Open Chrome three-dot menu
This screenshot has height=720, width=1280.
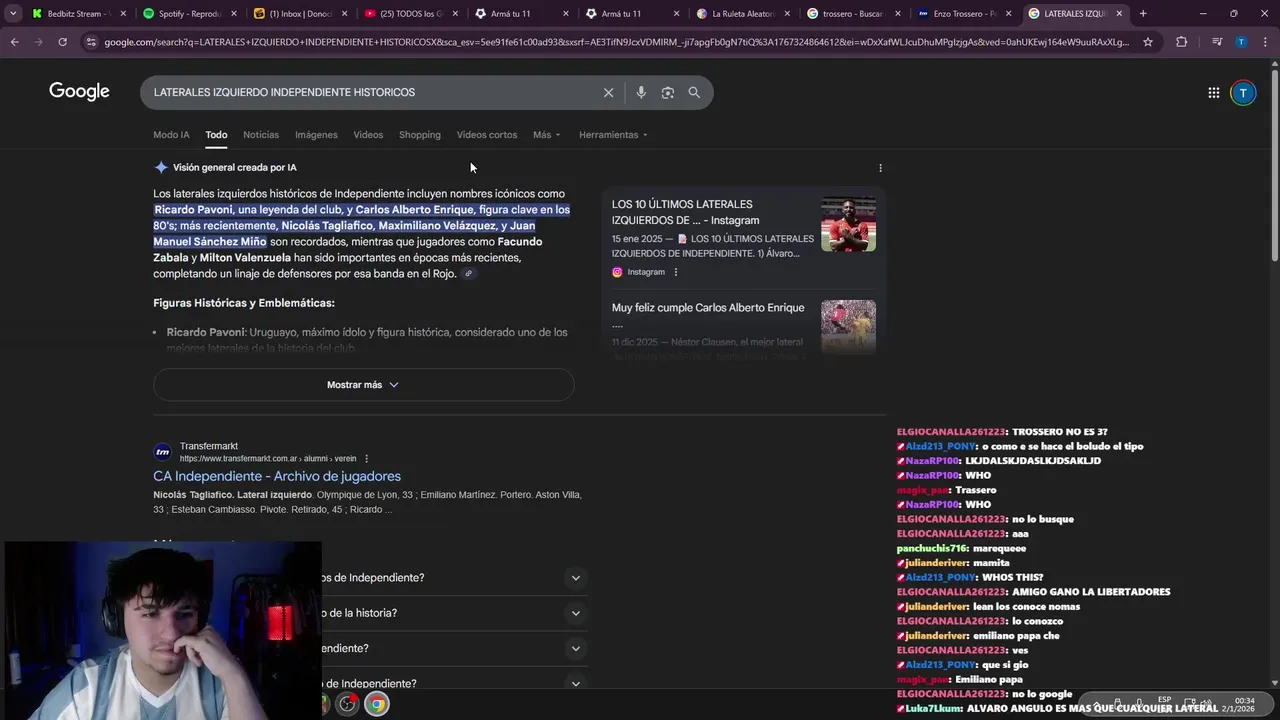click(1264, 42)
